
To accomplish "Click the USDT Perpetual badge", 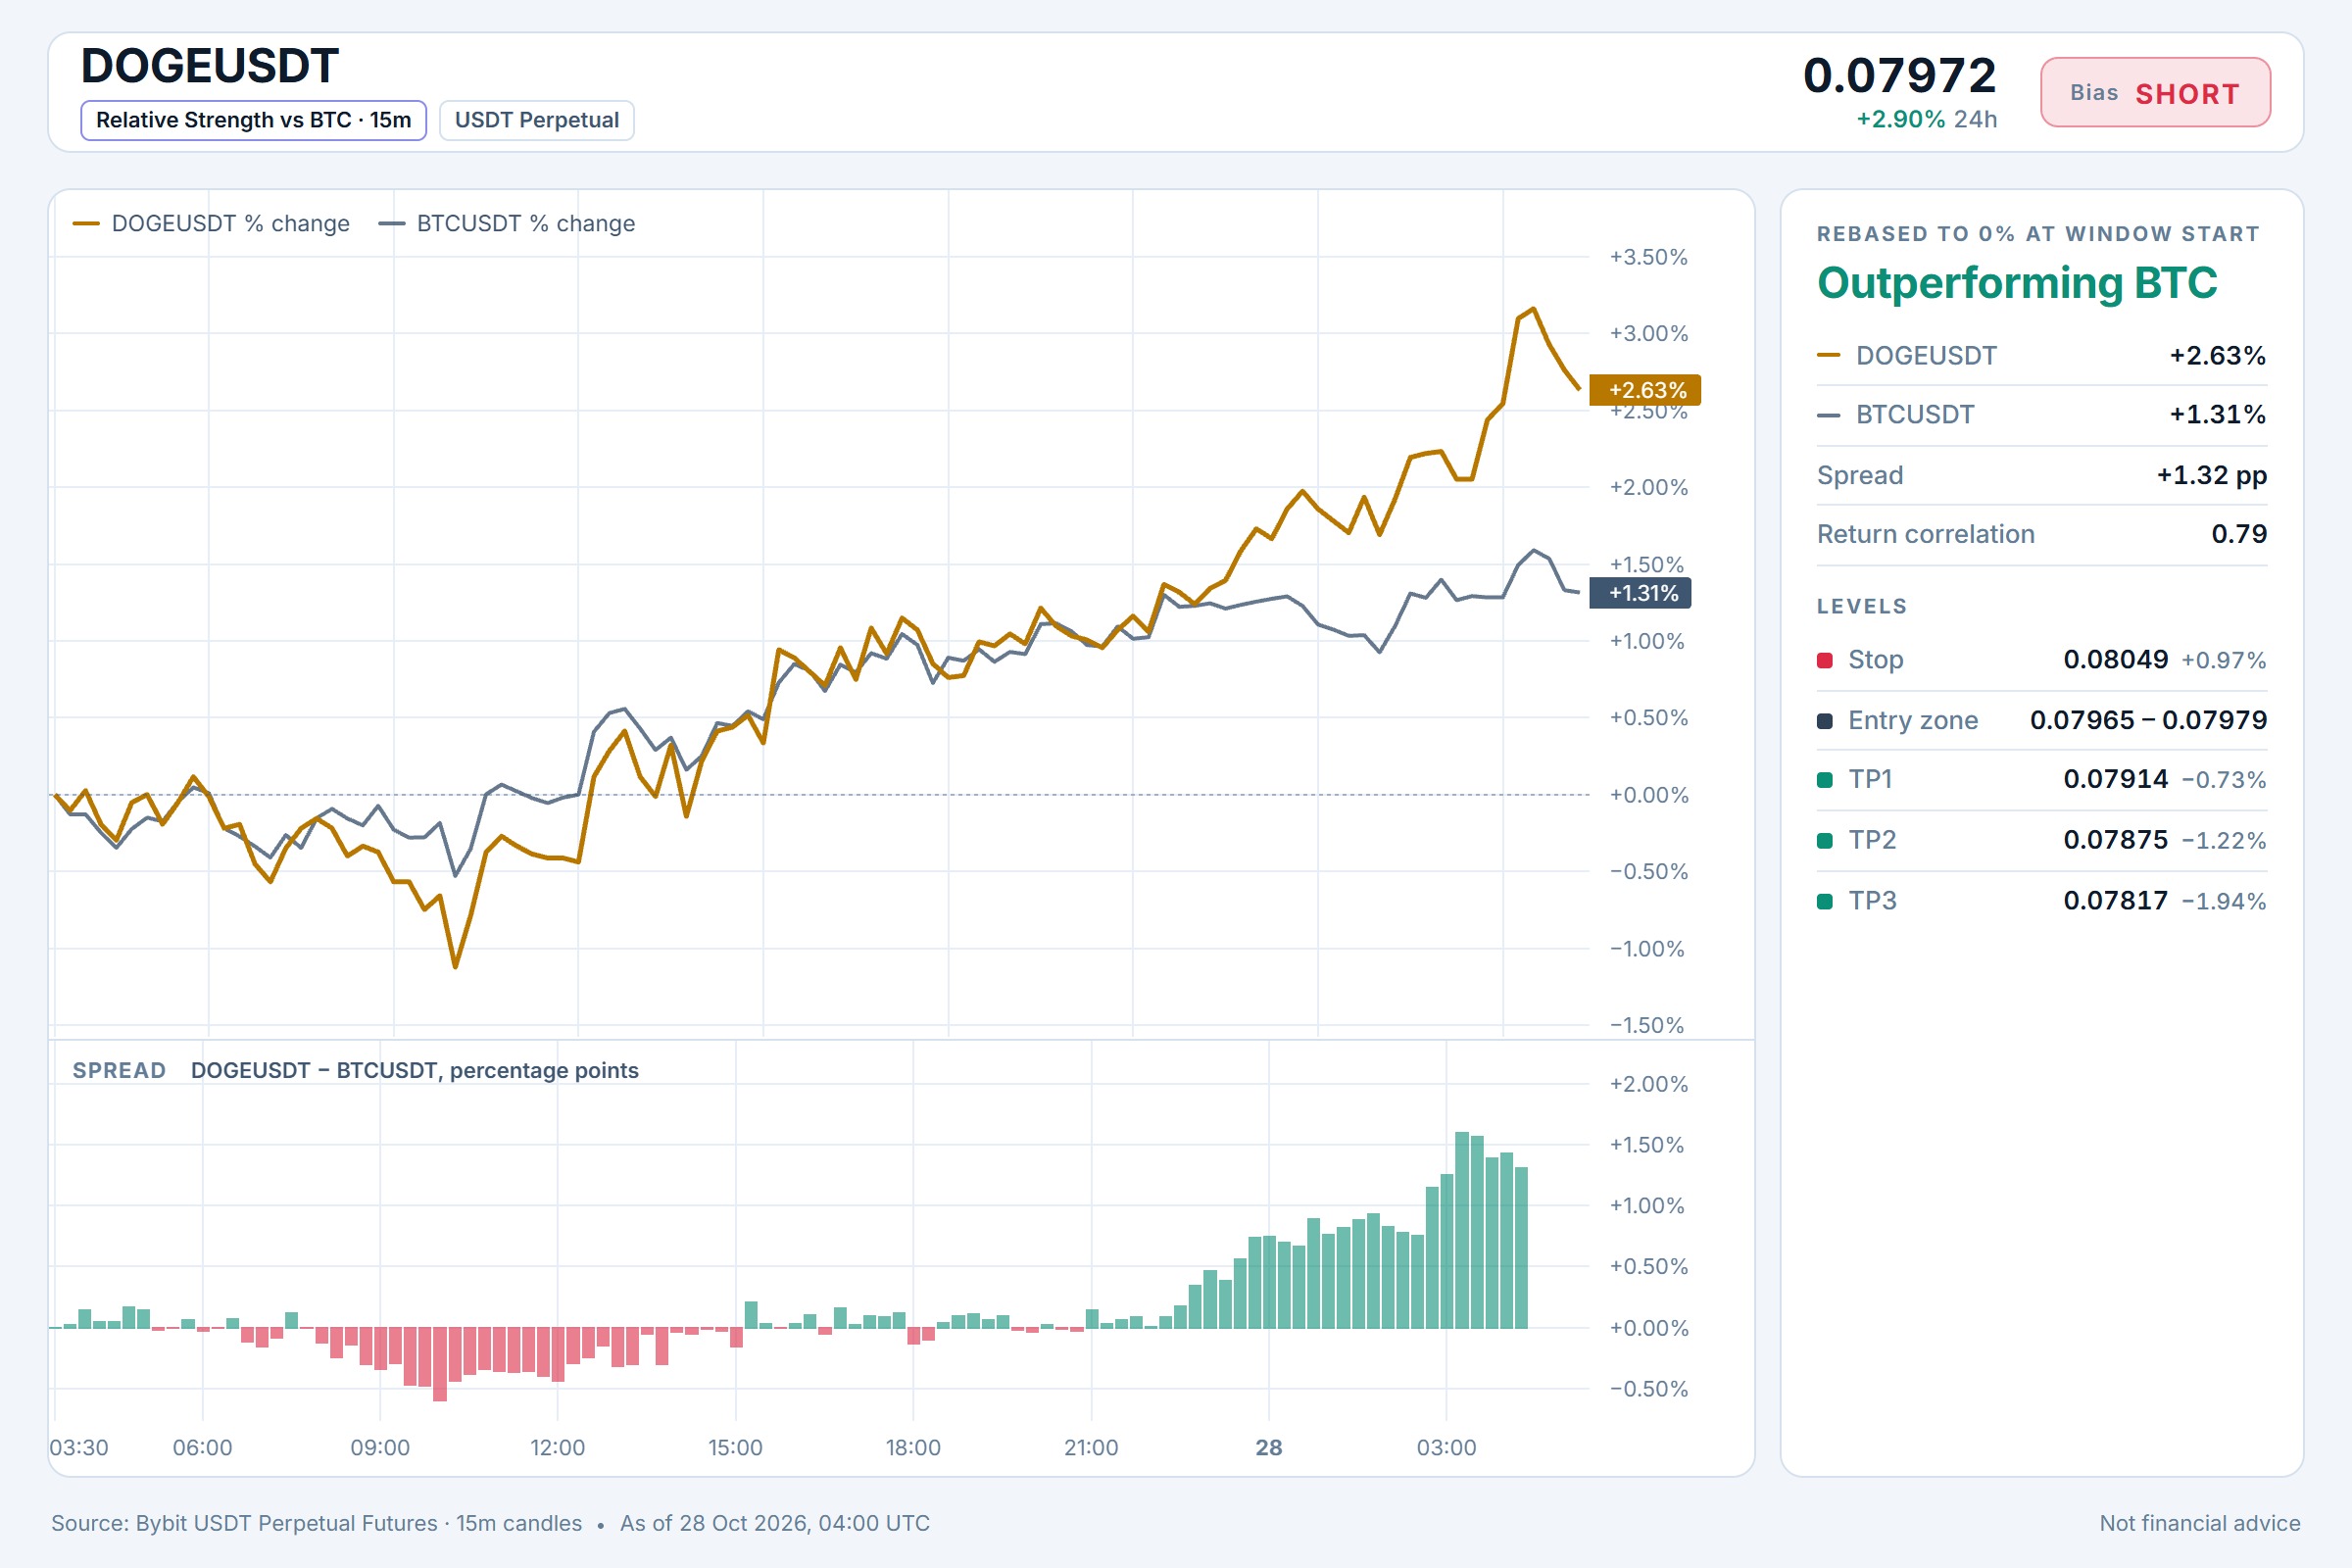I will [x=536, y=120].
